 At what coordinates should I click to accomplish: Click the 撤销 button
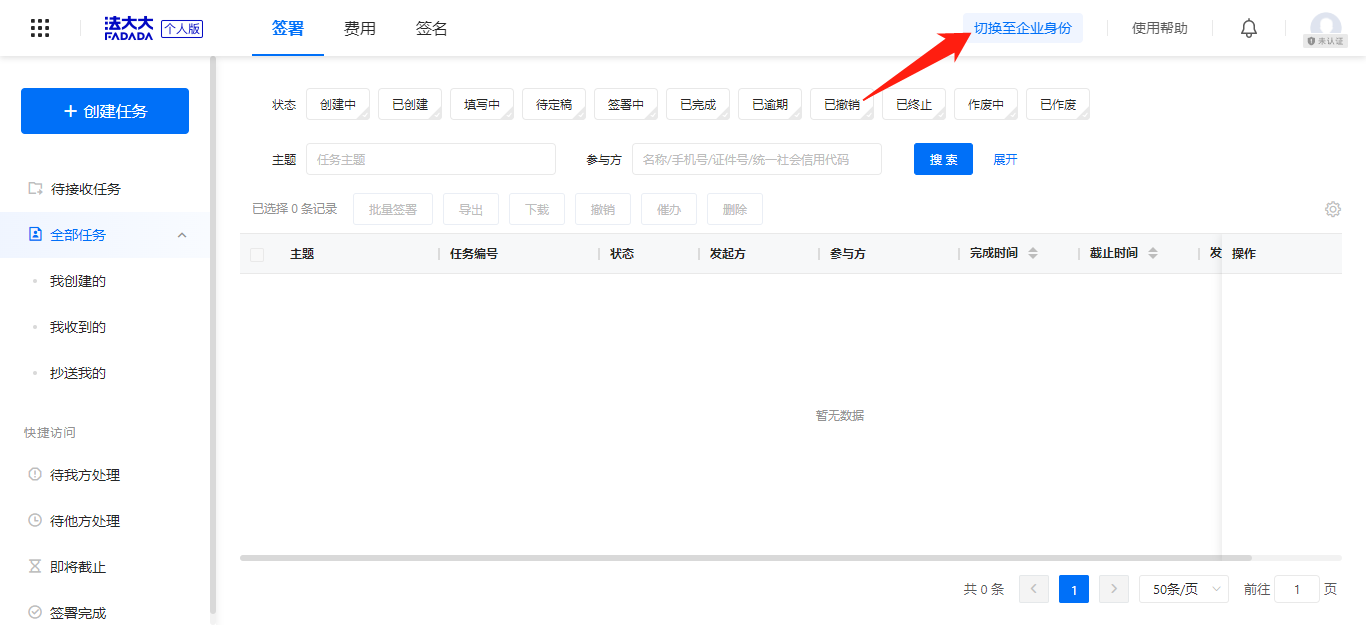[603, 209]
